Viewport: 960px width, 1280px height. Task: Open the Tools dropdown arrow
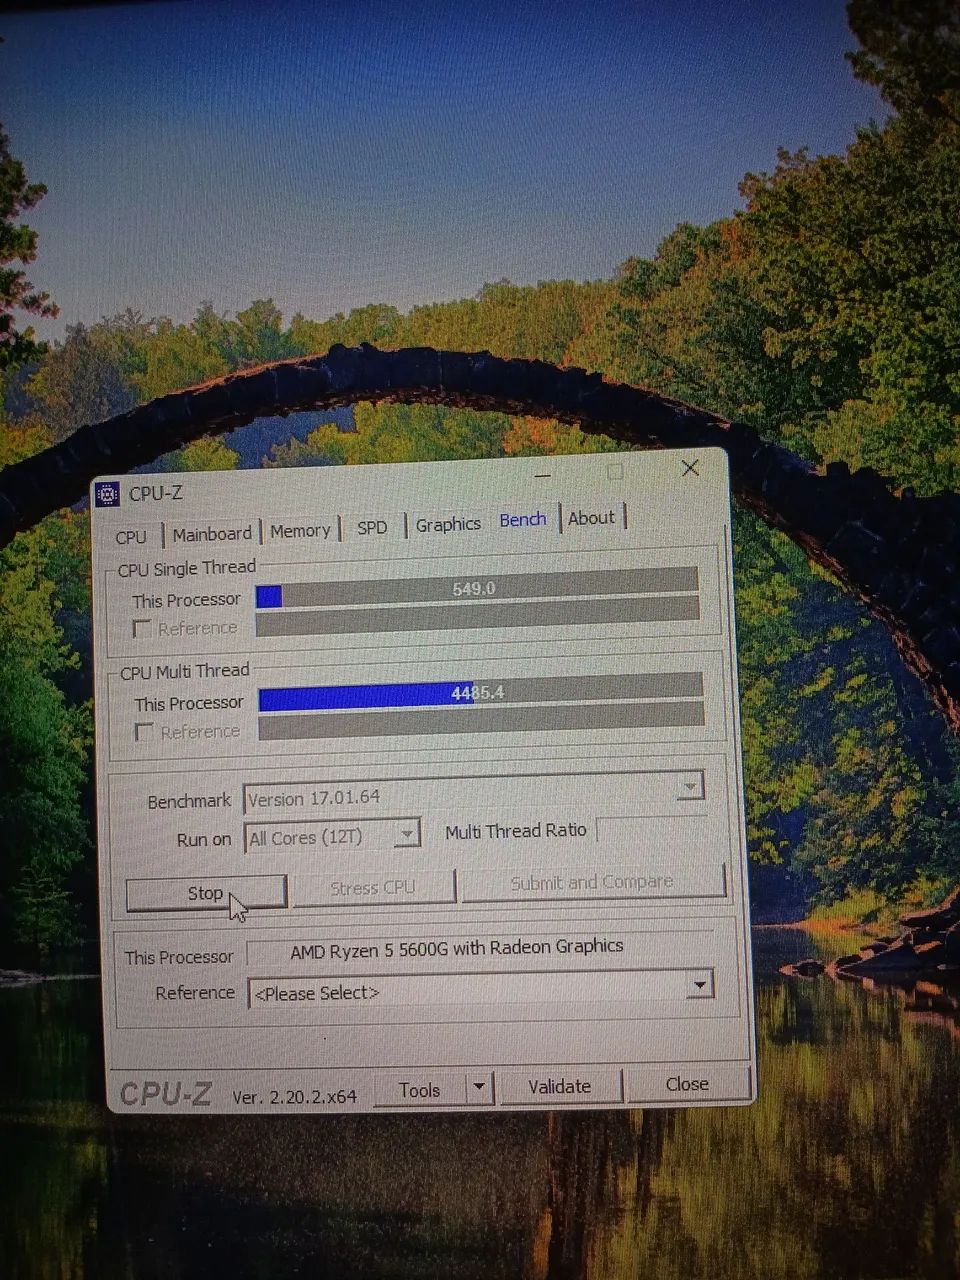(480, 1088)
